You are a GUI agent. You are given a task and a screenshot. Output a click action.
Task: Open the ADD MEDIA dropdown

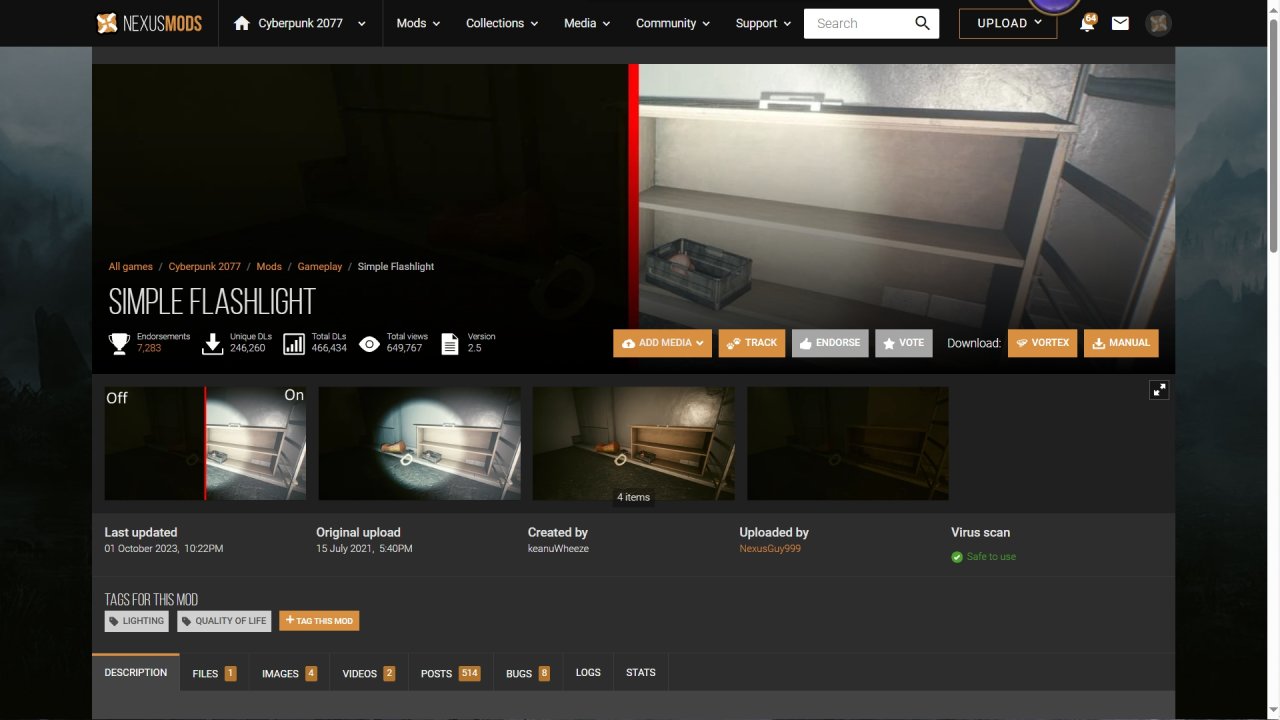coord(663,343)
